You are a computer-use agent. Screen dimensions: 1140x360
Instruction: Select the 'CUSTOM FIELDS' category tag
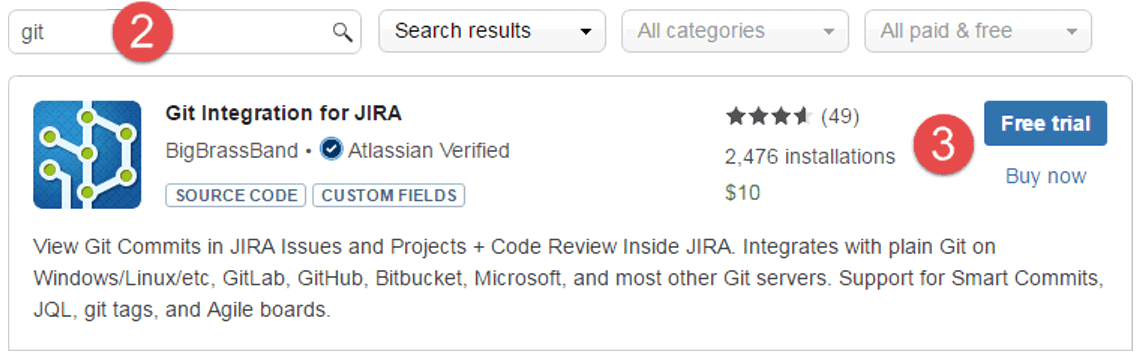click(x=389, y=195)
